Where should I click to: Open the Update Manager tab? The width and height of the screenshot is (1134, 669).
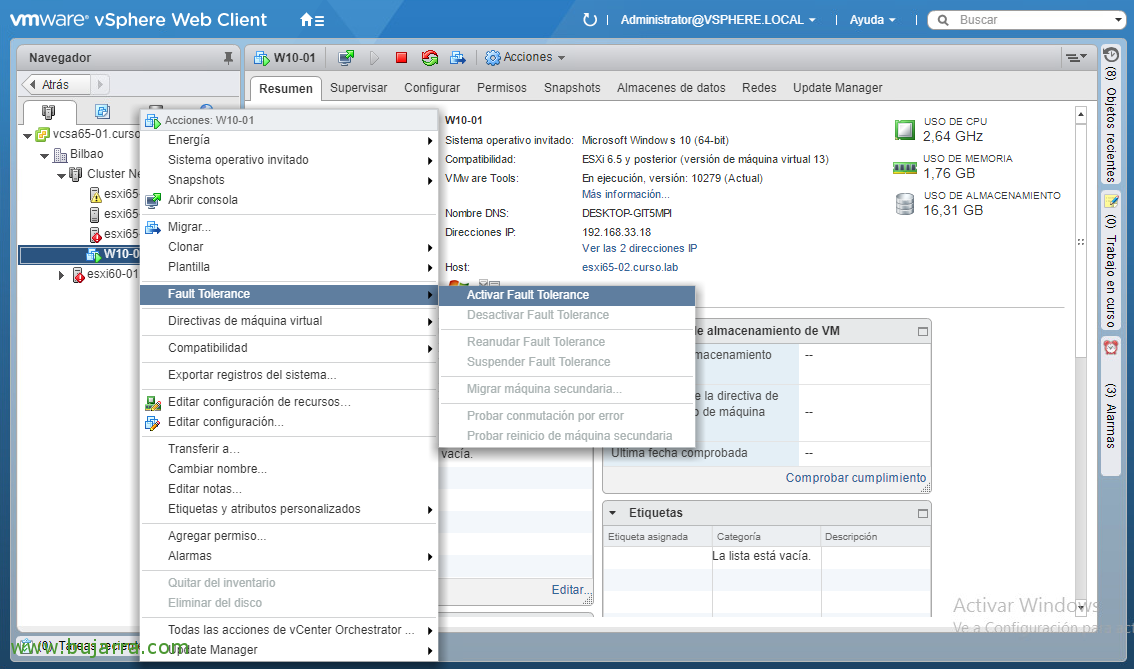(x=837, y=88)
